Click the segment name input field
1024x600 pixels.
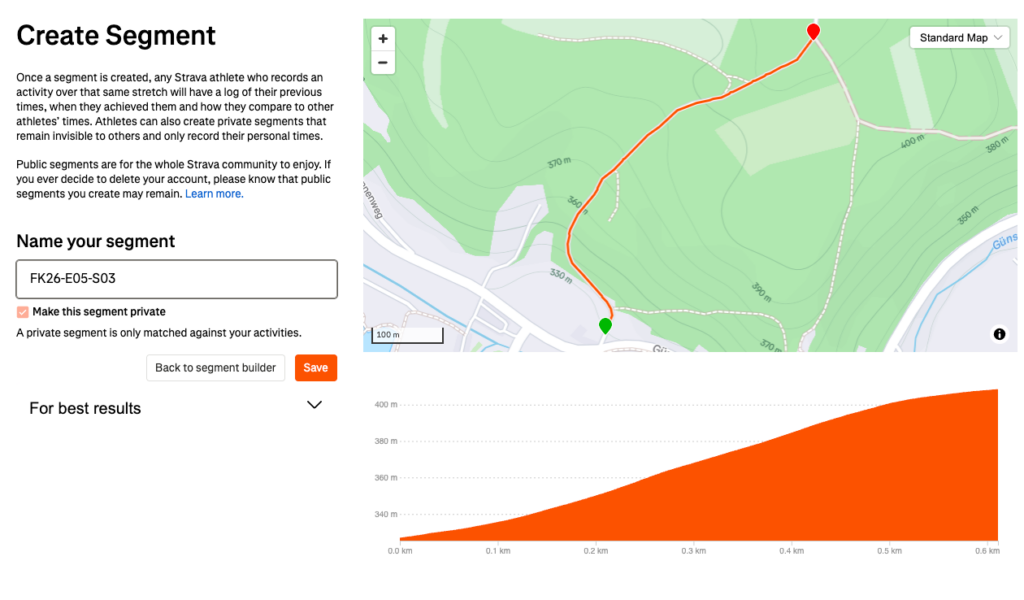[x=176, y=279]
